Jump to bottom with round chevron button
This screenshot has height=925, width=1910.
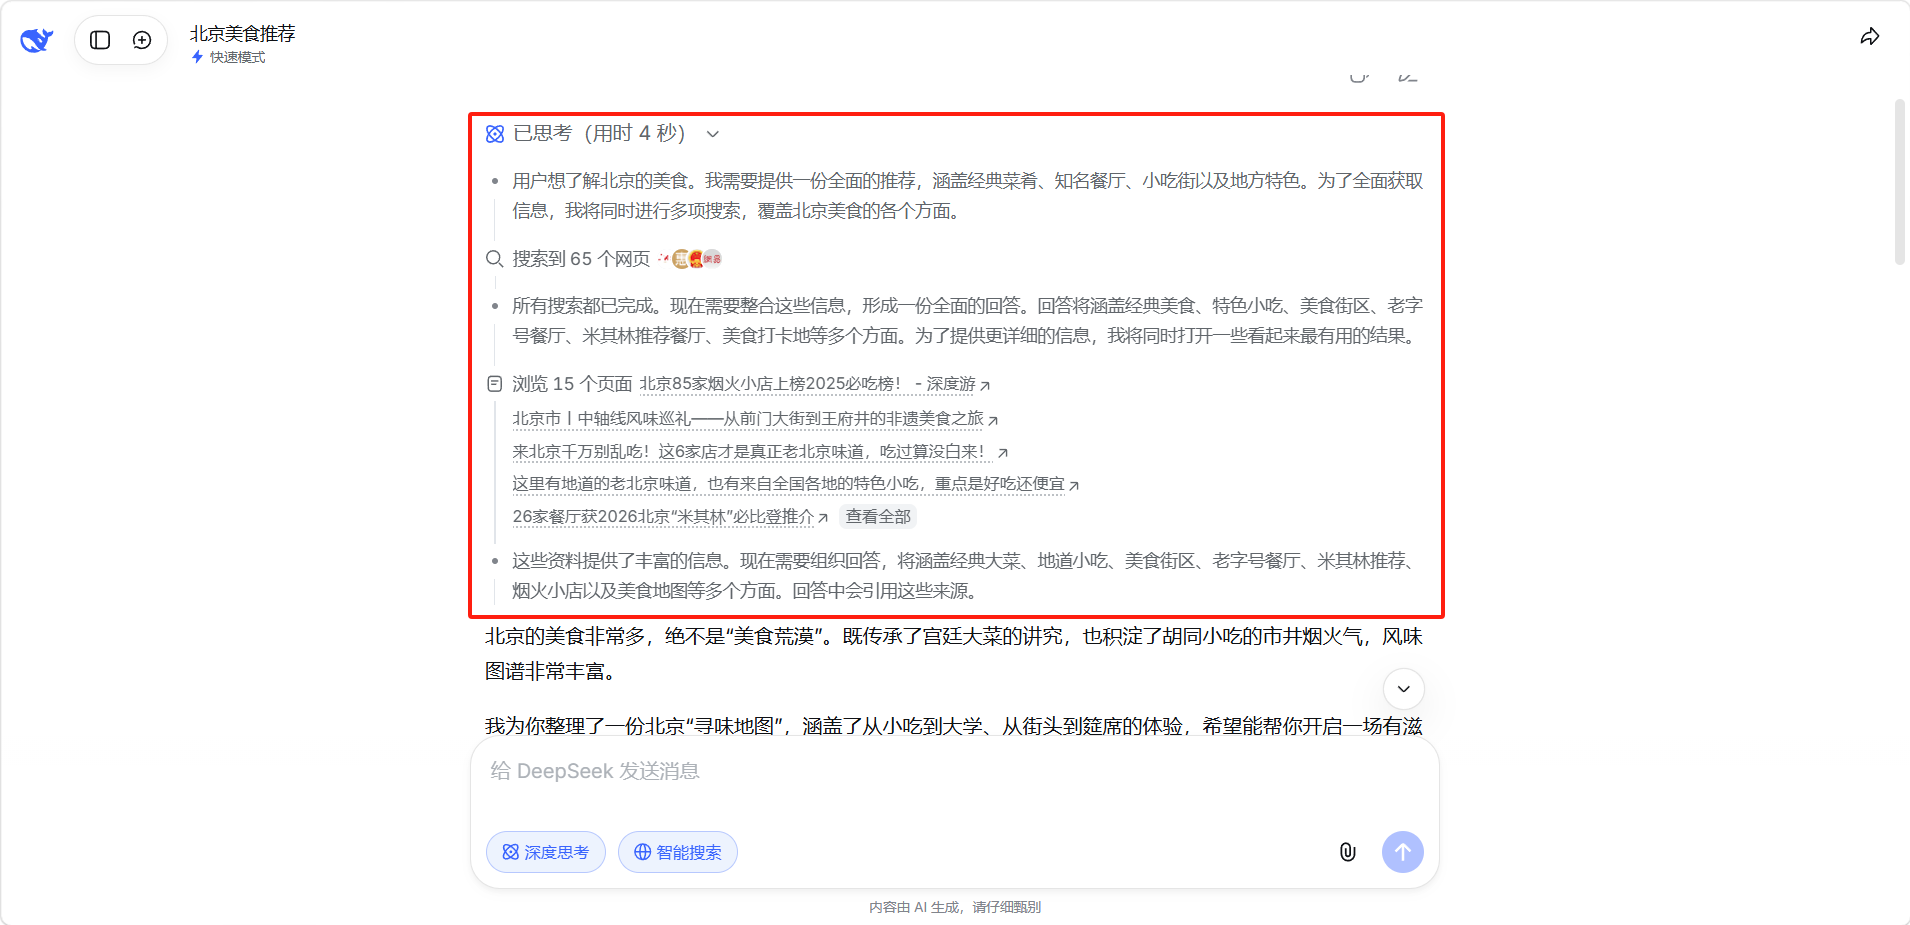1404,688
